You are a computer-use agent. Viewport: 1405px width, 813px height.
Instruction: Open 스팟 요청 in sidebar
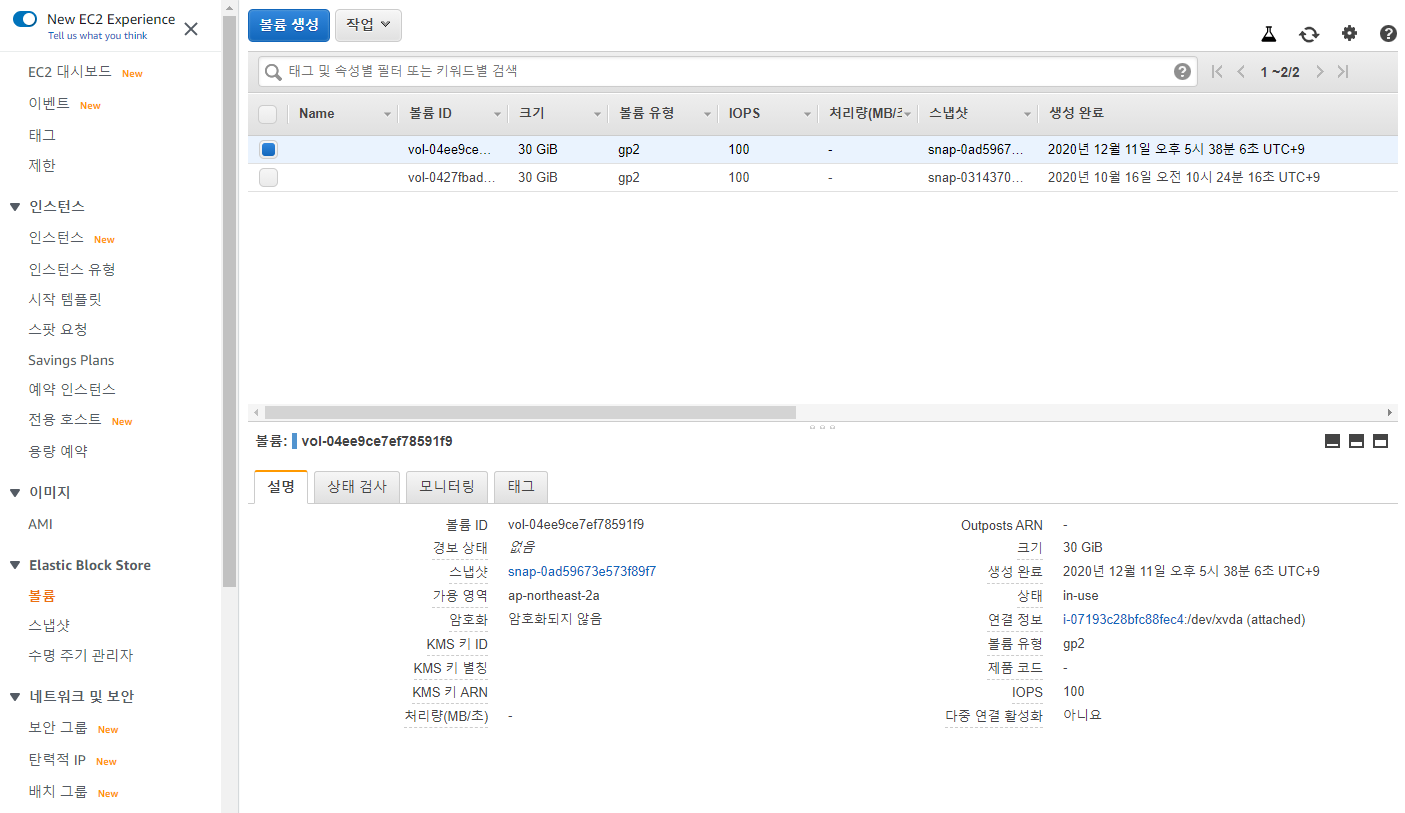(x=58, y=329)
